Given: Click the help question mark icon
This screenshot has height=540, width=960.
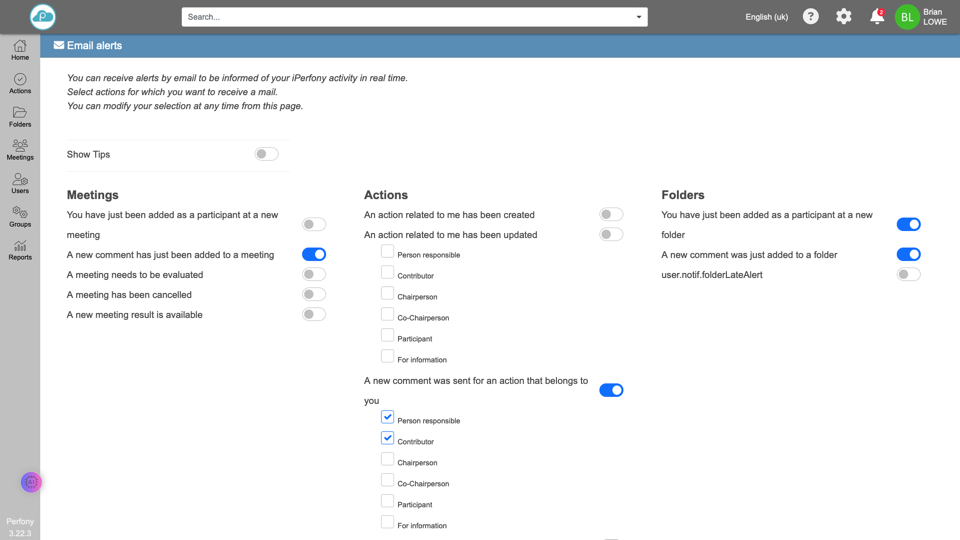Looking at the screenshot, I should tap(811, 17).
